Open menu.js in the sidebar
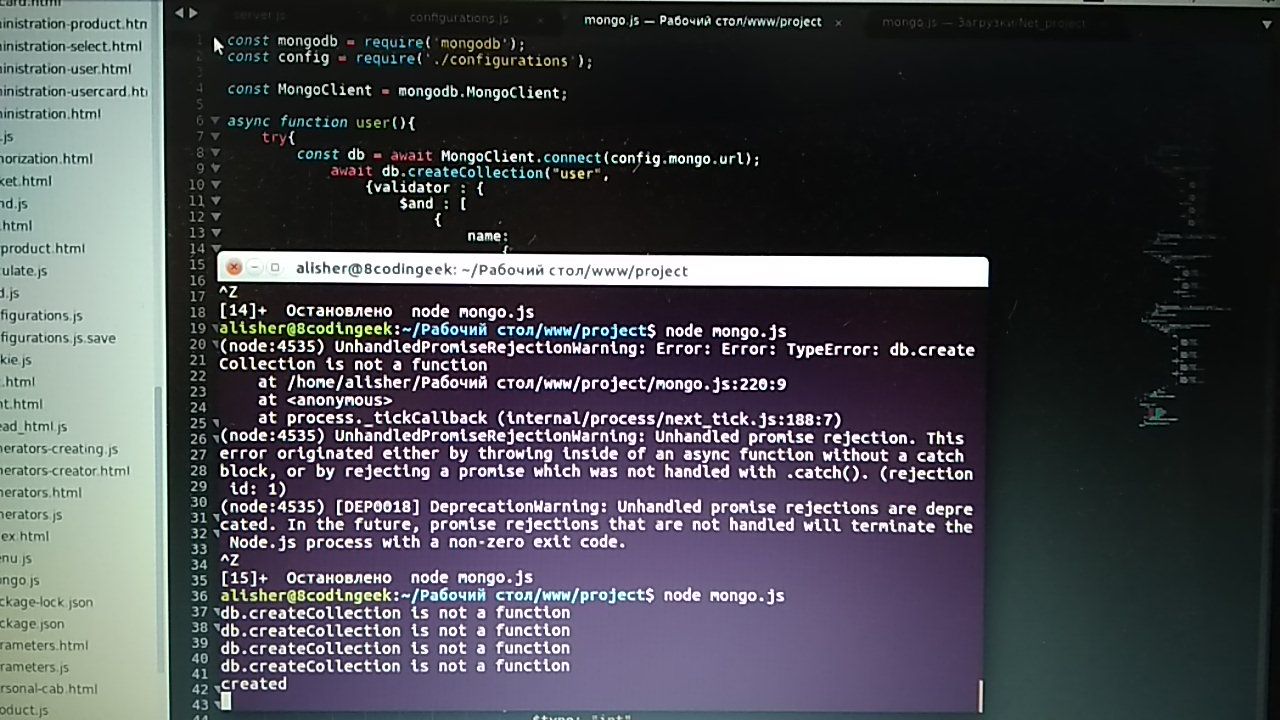 pyautogui.click(x=17, y=559)
